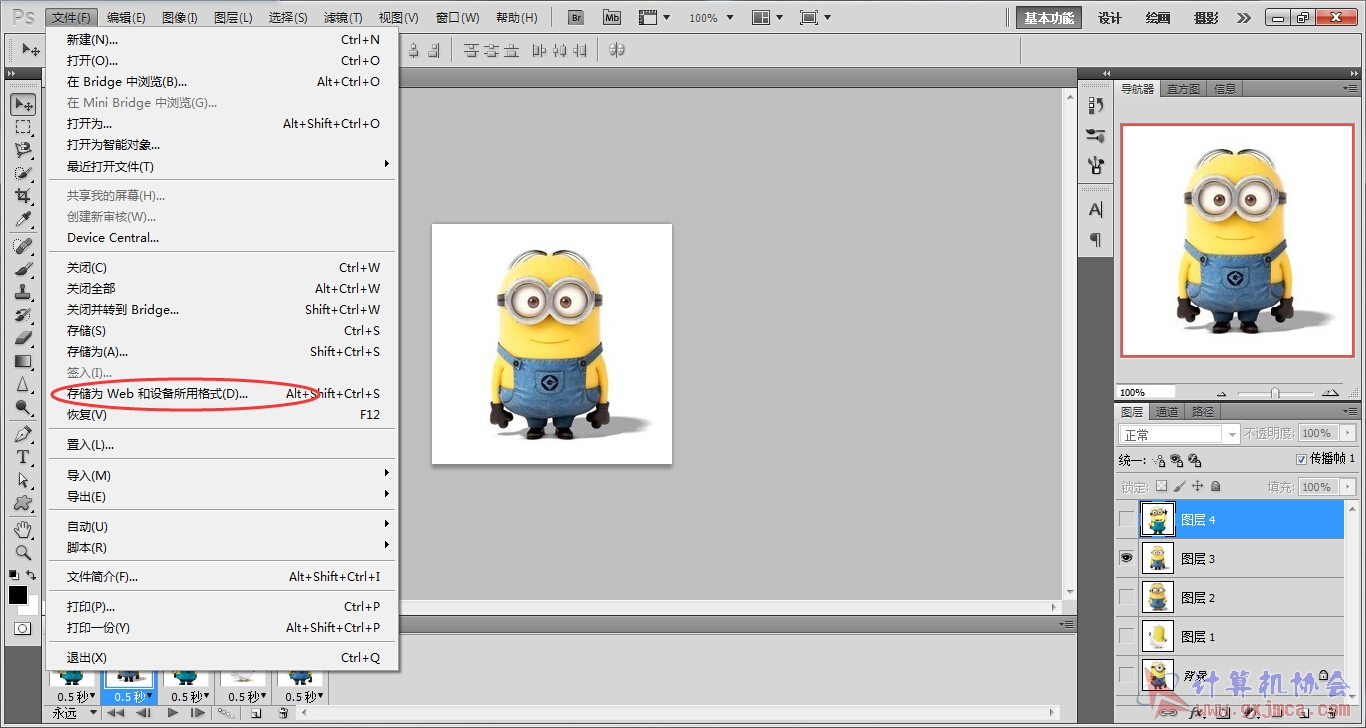Launch Mini Bridge with Mb icon
Viewport: 1366px width, 728px height.
click(611, 18)
